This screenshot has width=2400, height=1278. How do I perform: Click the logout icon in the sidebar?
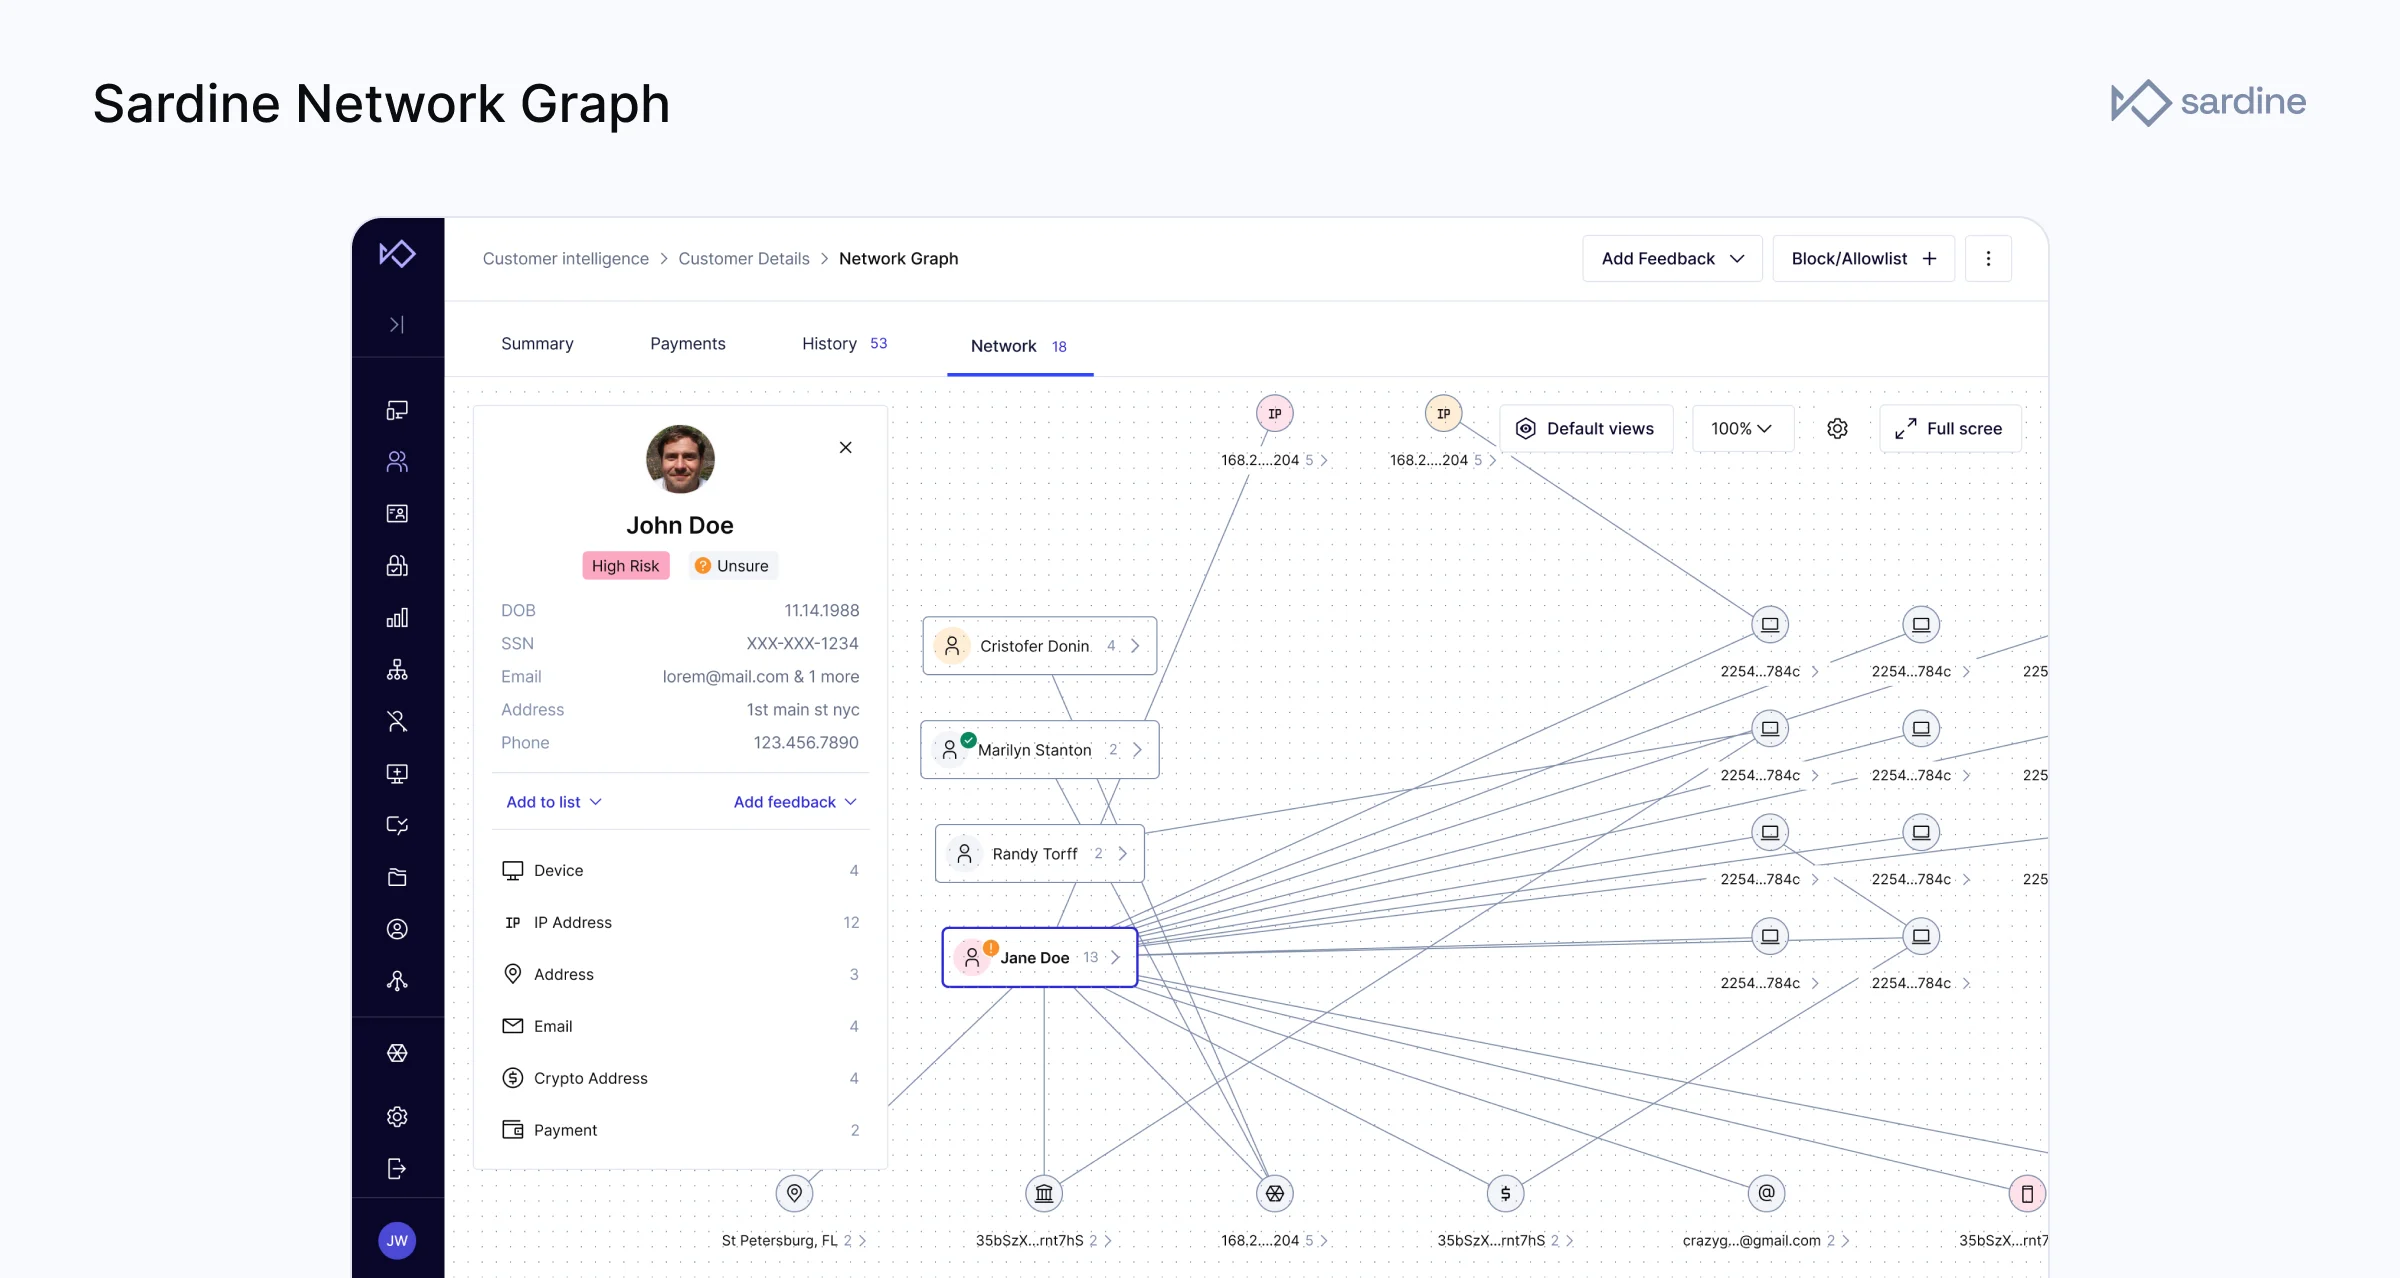click(397, 1169)
